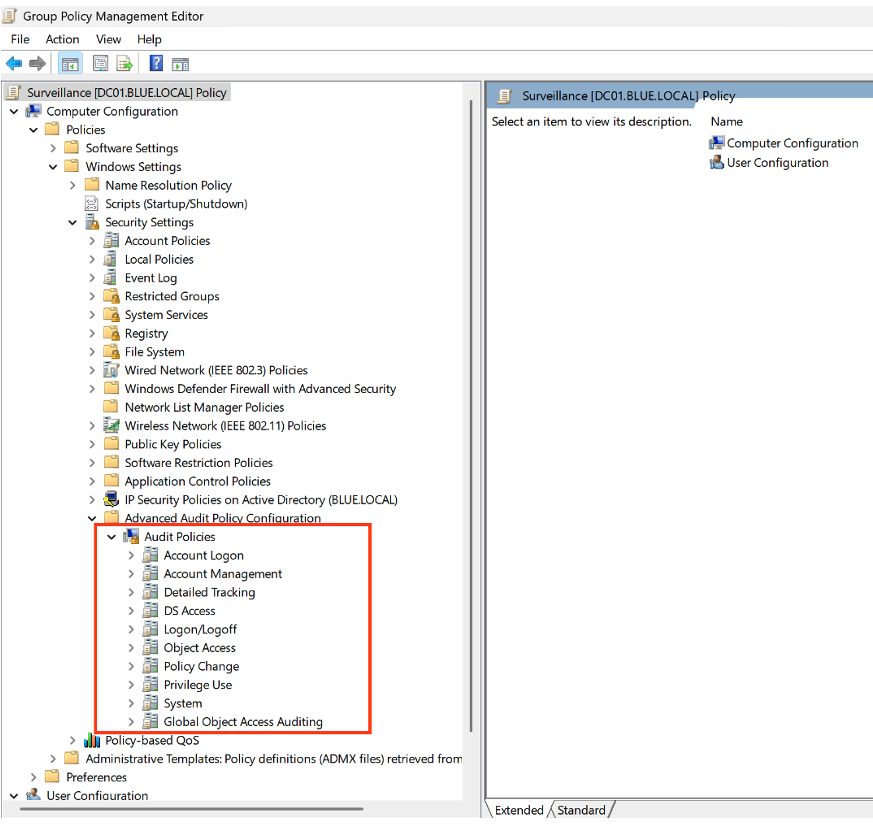Screen dimensions: 873x824
Task: Select Windows Defender Firewall with Advanced Security
Action: pos(260,389)
